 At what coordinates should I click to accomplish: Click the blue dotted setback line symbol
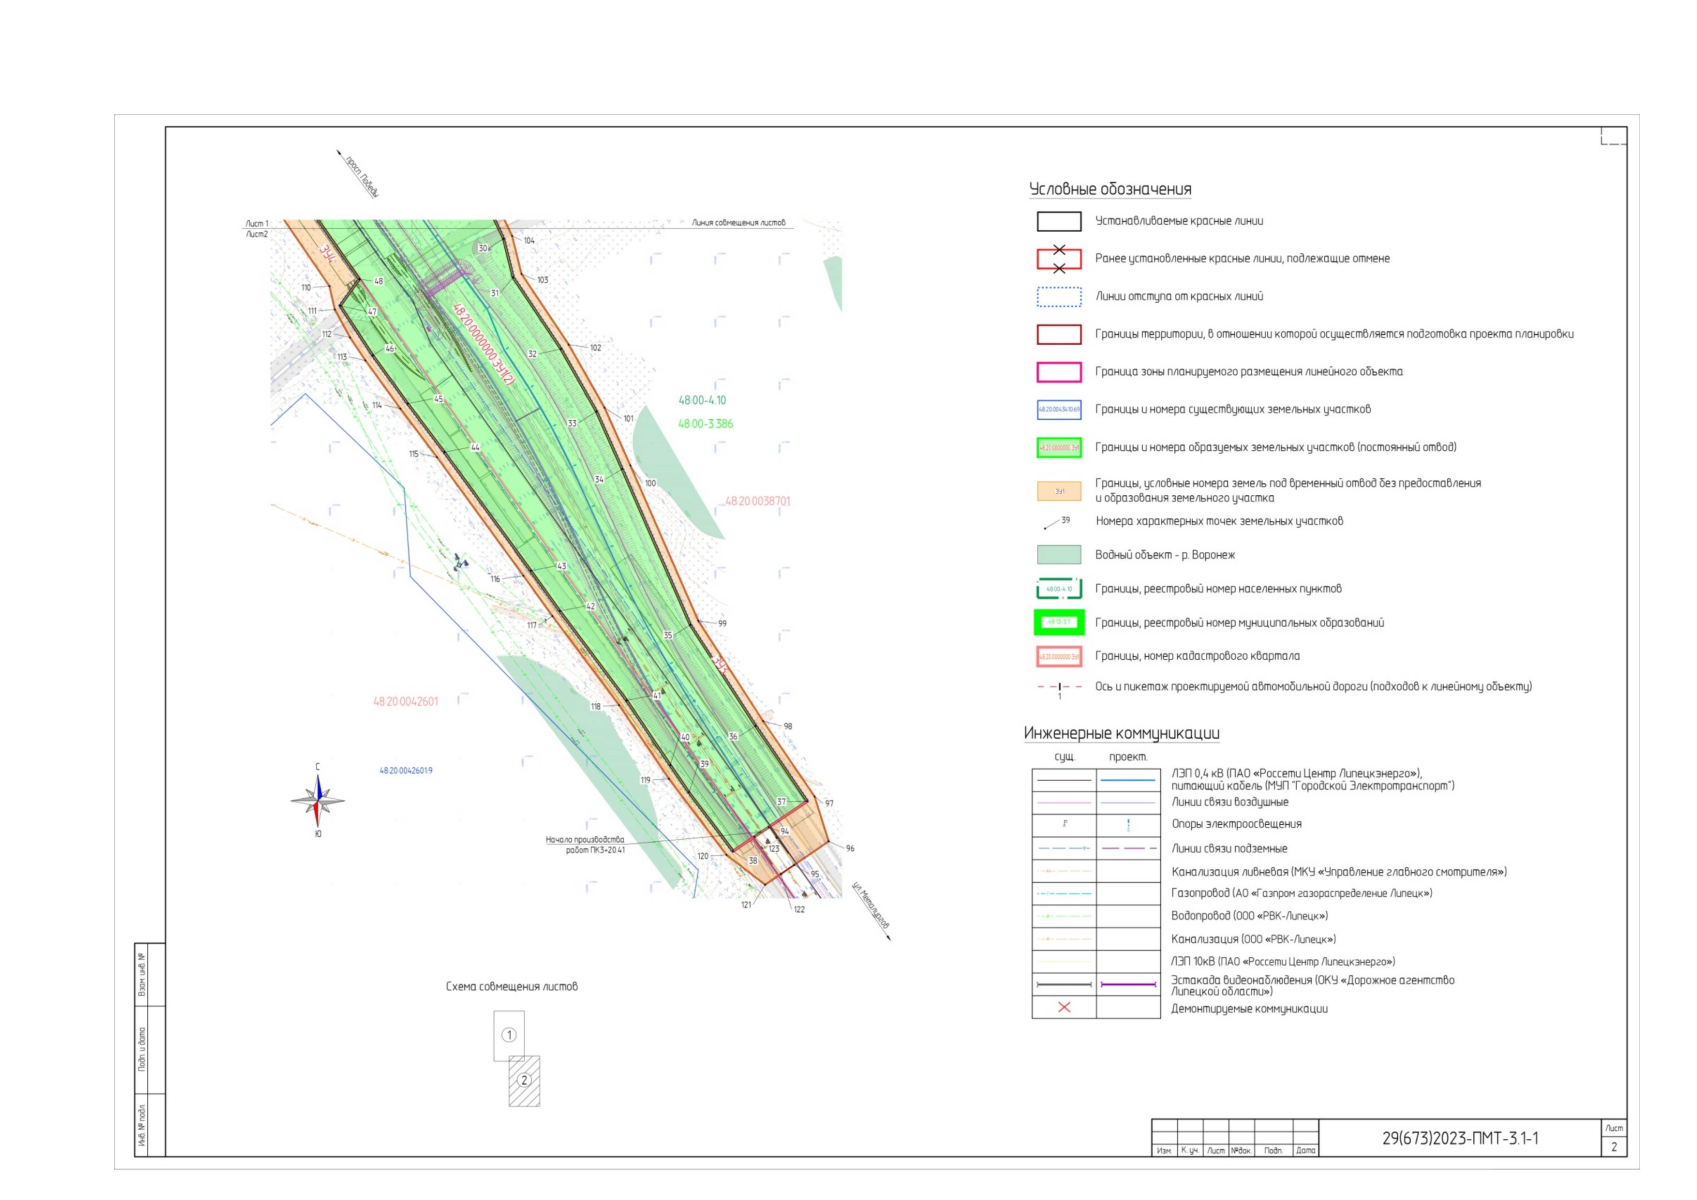pyautogui.click(x=1059, y=297)
